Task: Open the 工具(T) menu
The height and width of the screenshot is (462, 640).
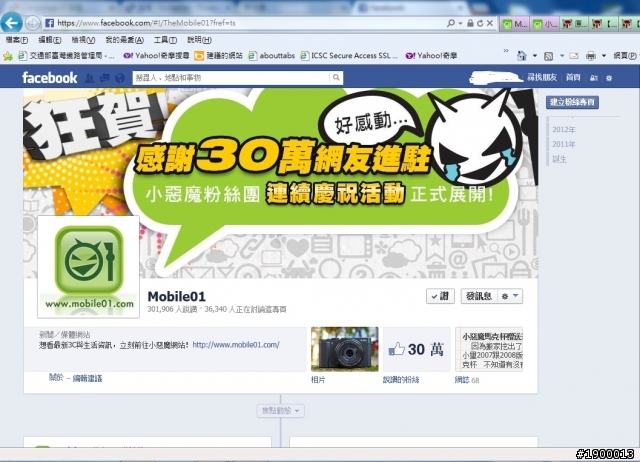Action: coord(165,40)
